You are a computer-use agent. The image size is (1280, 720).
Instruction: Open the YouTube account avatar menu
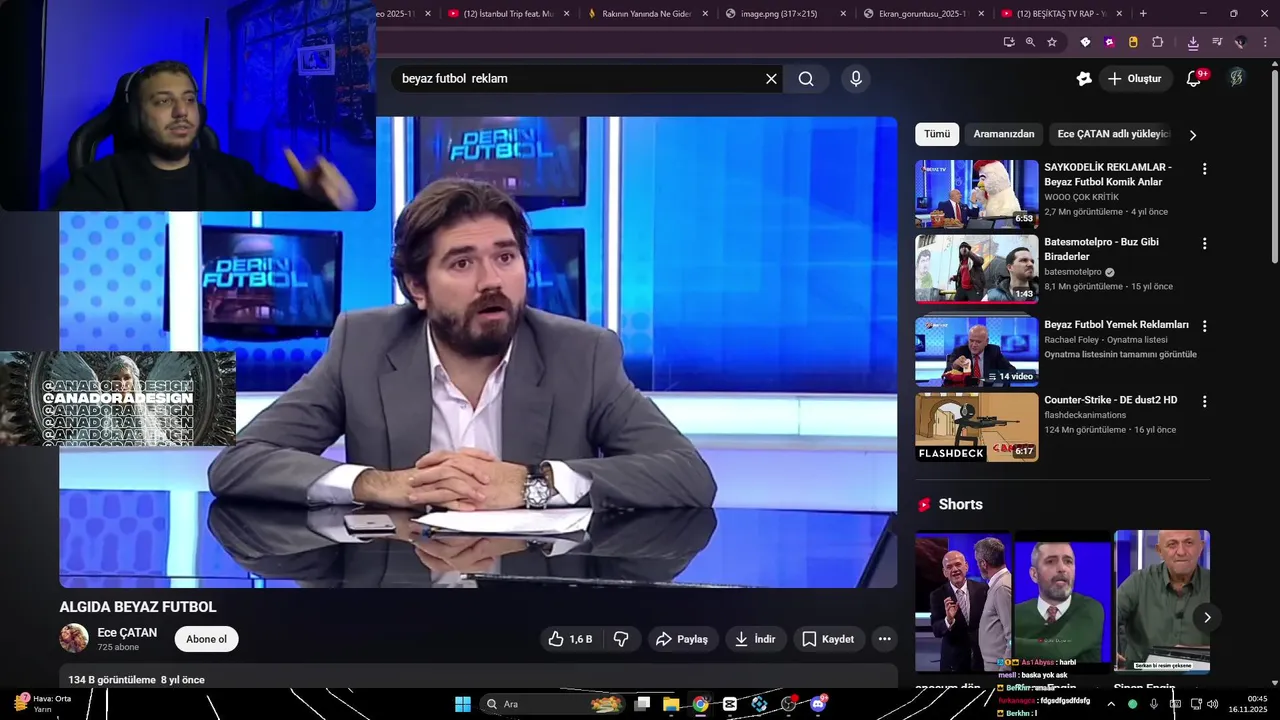pos(1236,78)
